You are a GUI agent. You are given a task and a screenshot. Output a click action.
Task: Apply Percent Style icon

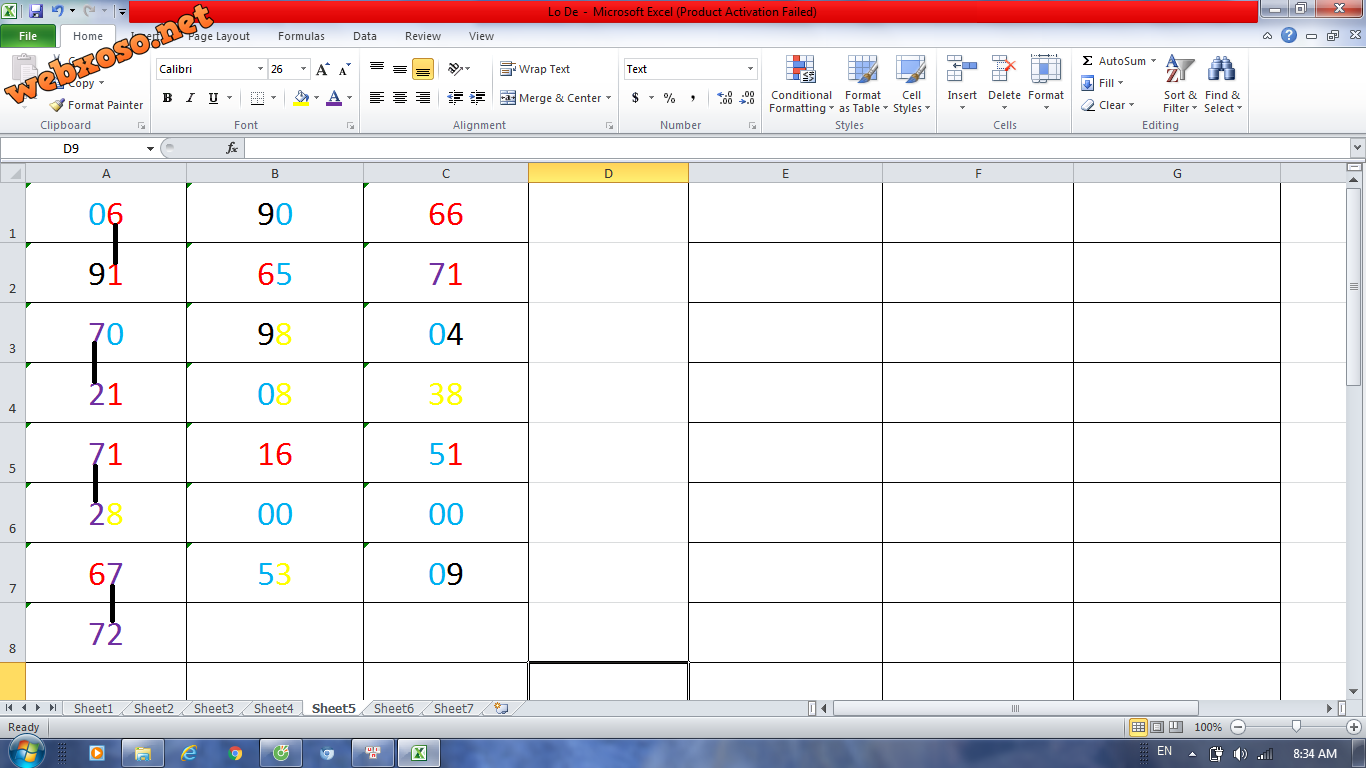tap(669, 98)
